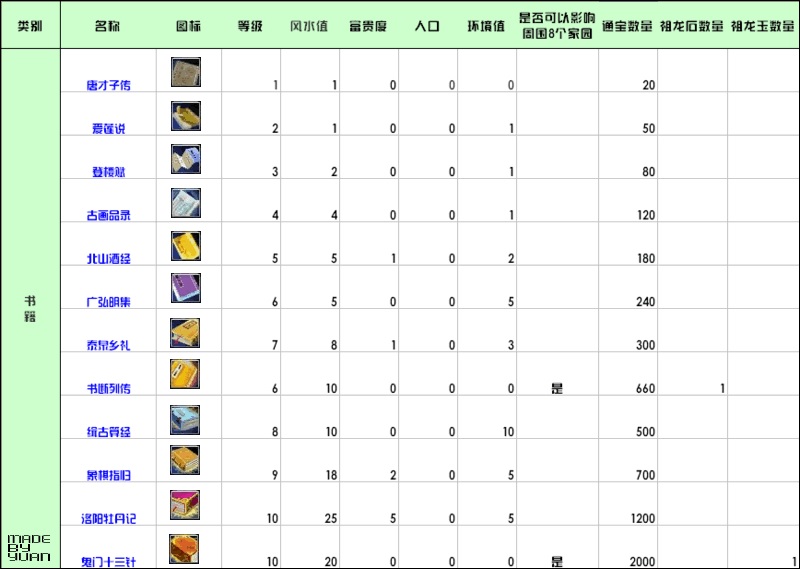Select the 类别 column header
The width and height of the screenshot is (800, 569).
click(30, 26)
